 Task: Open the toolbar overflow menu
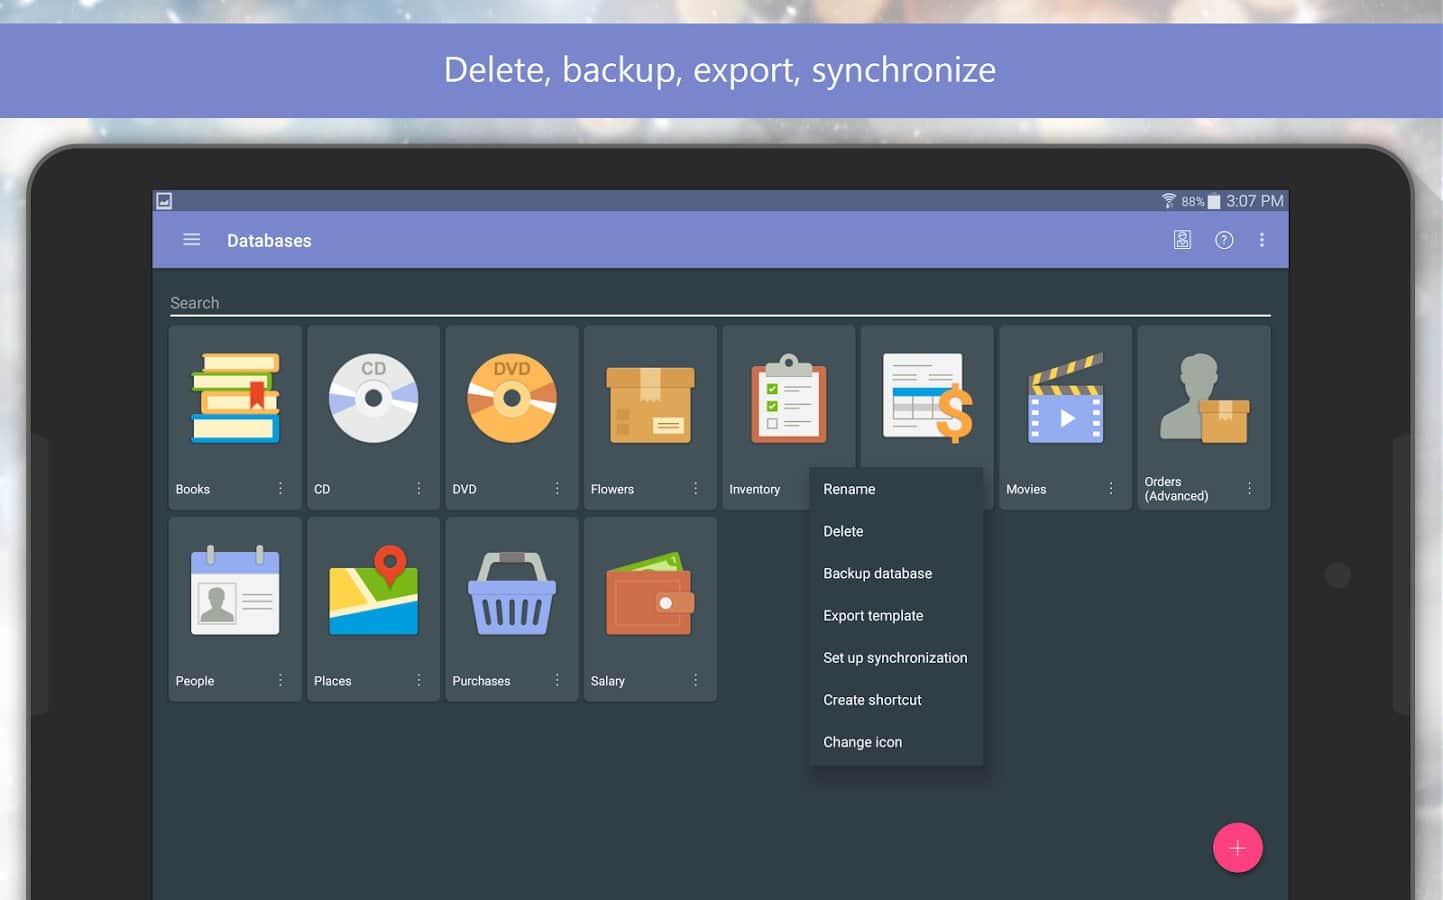point(1262,240)
